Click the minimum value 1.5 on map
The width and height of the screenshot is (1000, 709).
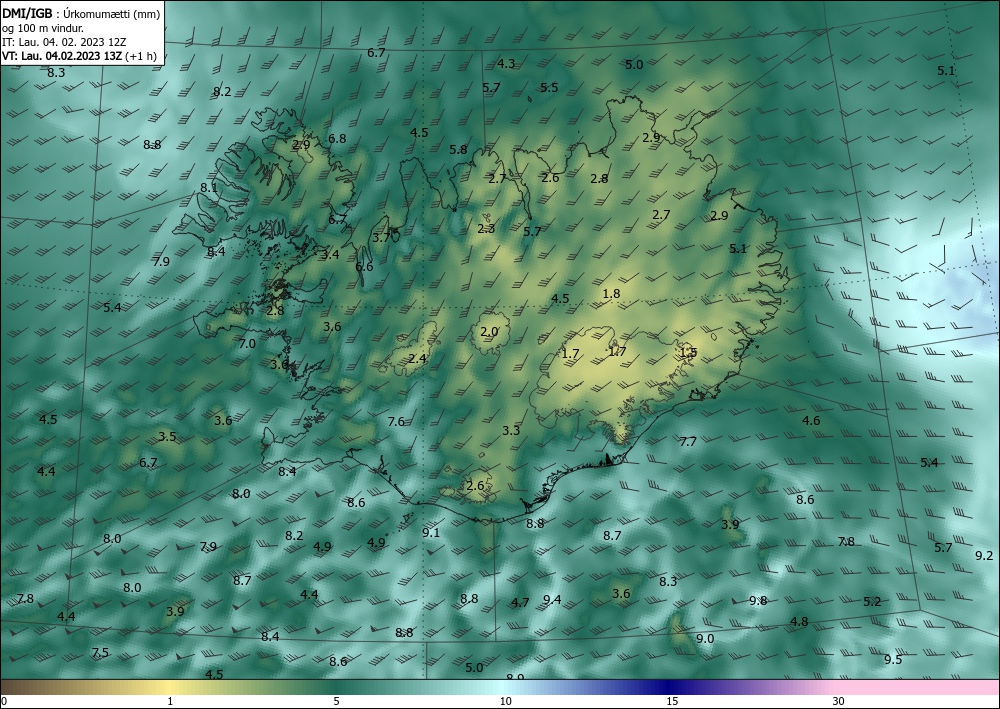tap(688, 353)
